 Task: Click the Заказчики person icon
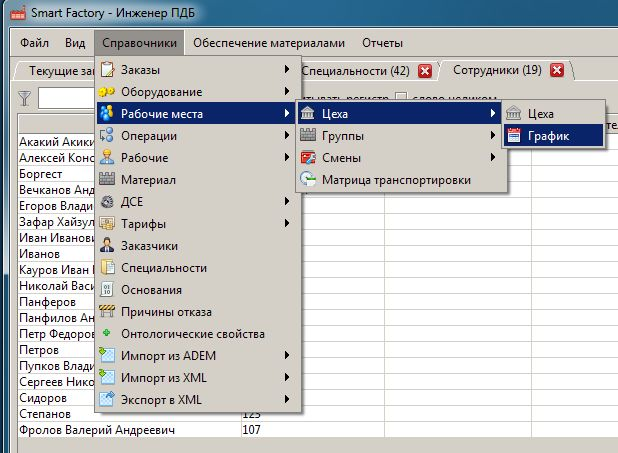click(x=107, y=246)
